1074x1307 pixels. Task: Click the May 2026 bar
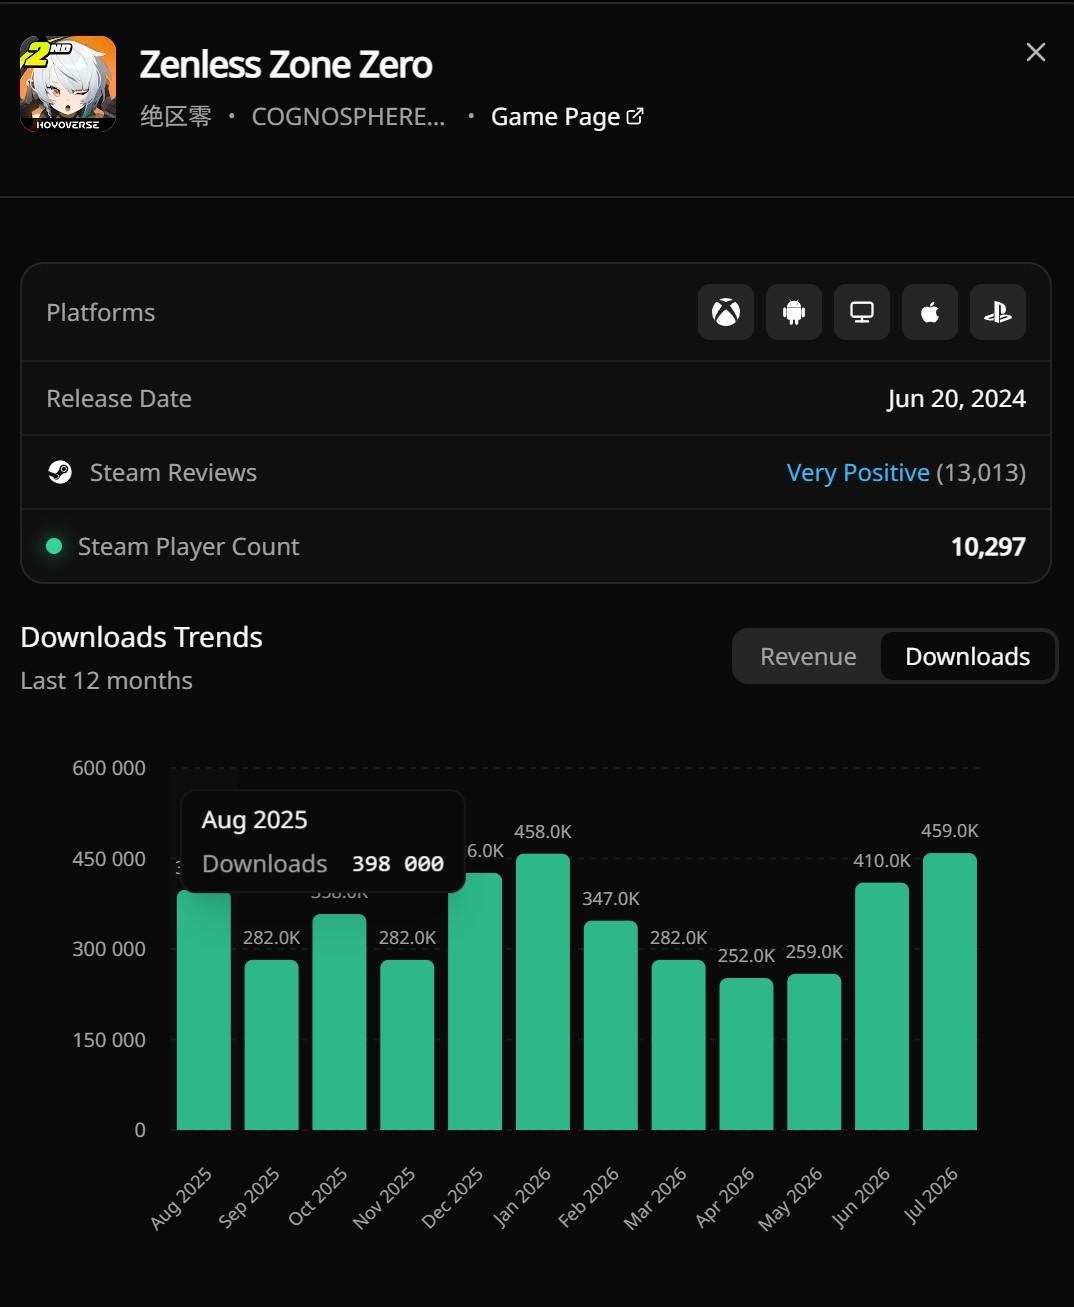pos(814,1052)
